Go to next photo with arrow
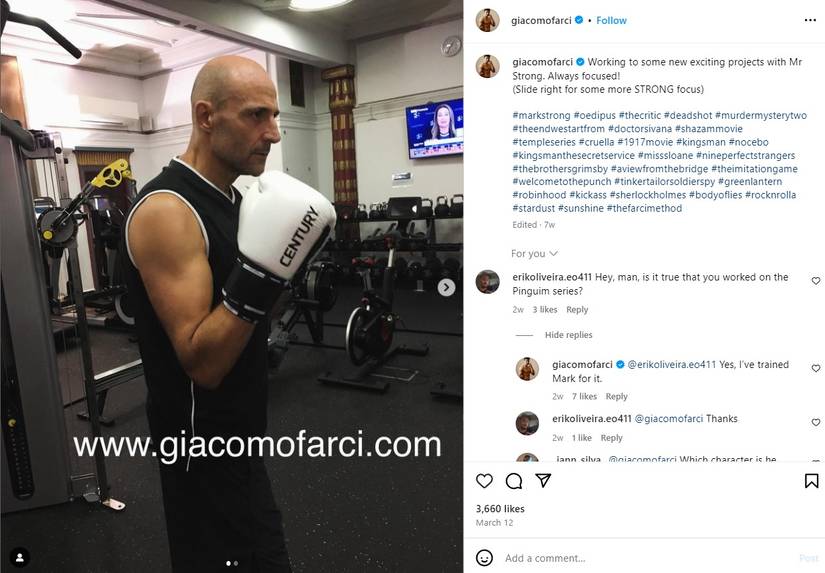 point(446,287)
